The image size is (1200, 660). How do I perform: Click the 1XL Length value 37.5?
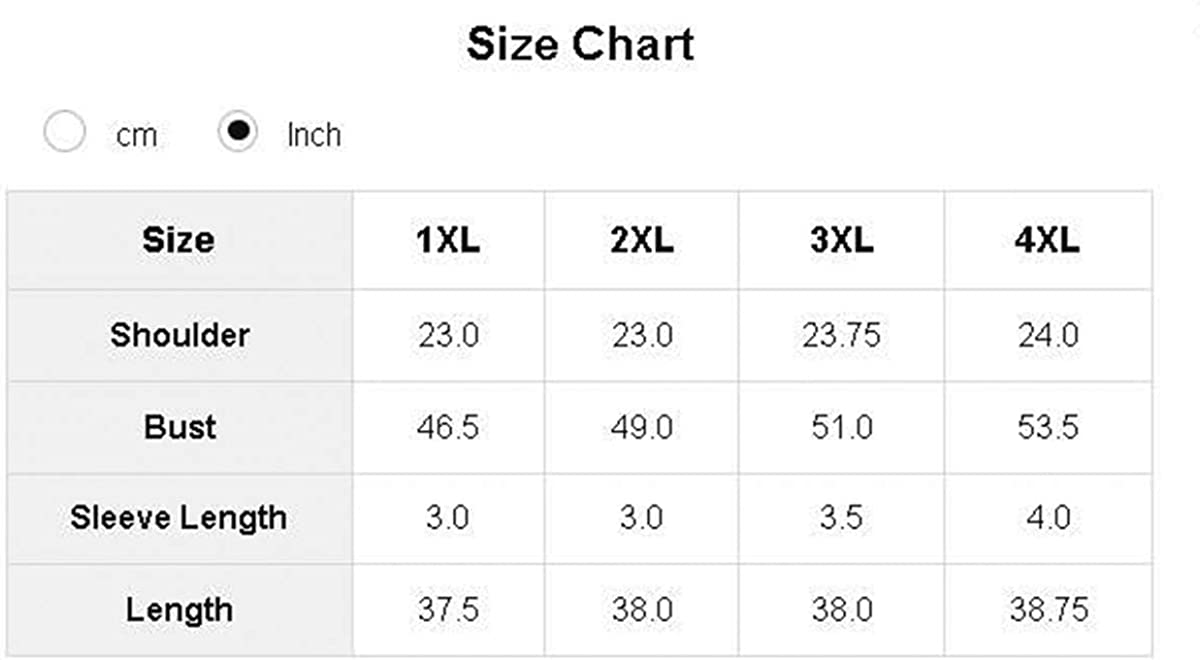tap(448, 611)
